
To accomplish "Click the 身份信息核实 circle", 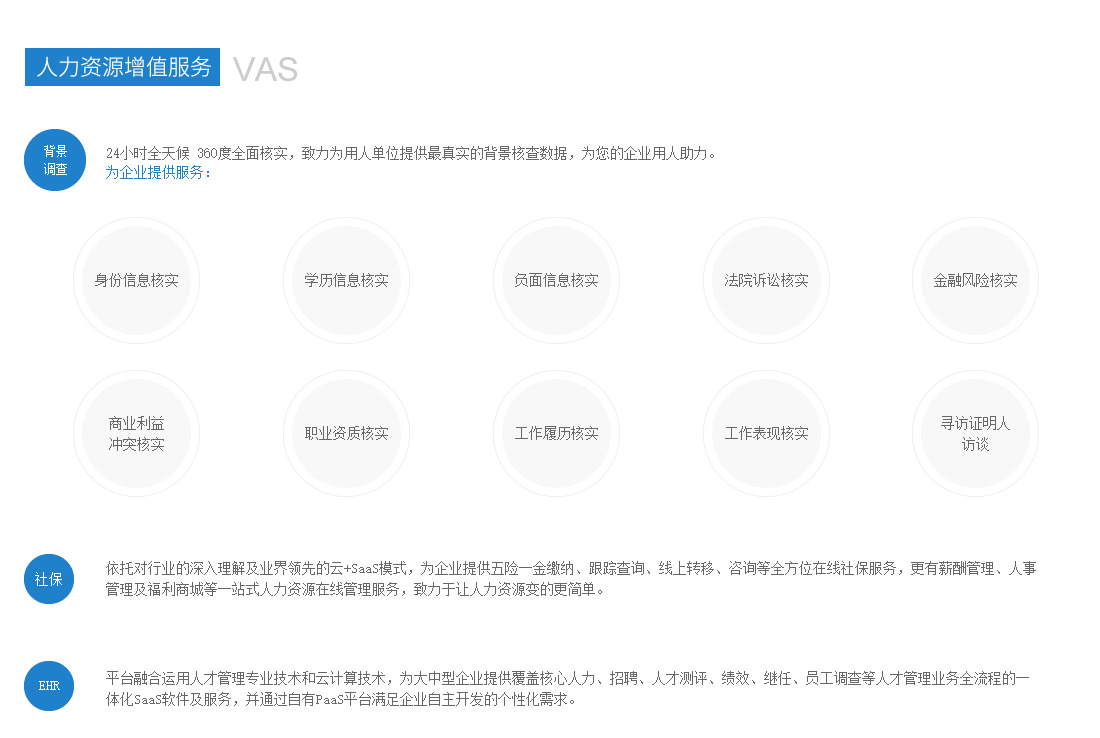I will [x=136, y=281].
